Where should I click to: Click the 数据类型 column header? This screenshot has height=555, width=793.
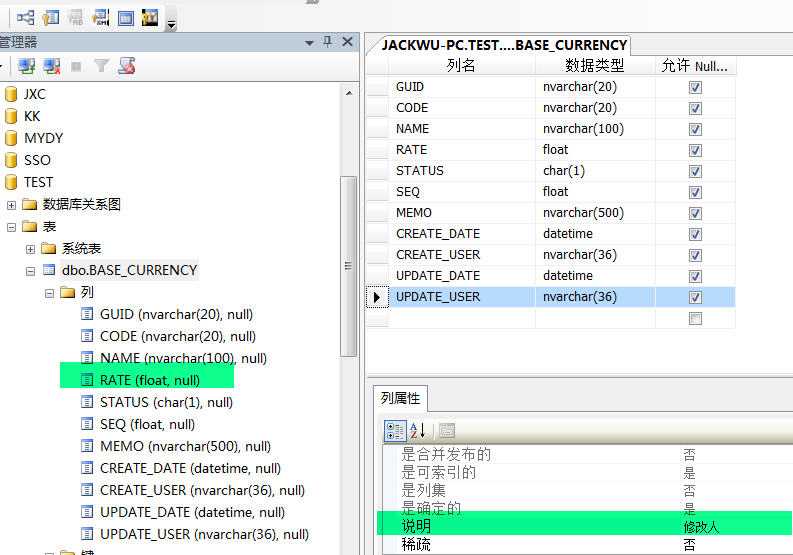pos(595,65)
